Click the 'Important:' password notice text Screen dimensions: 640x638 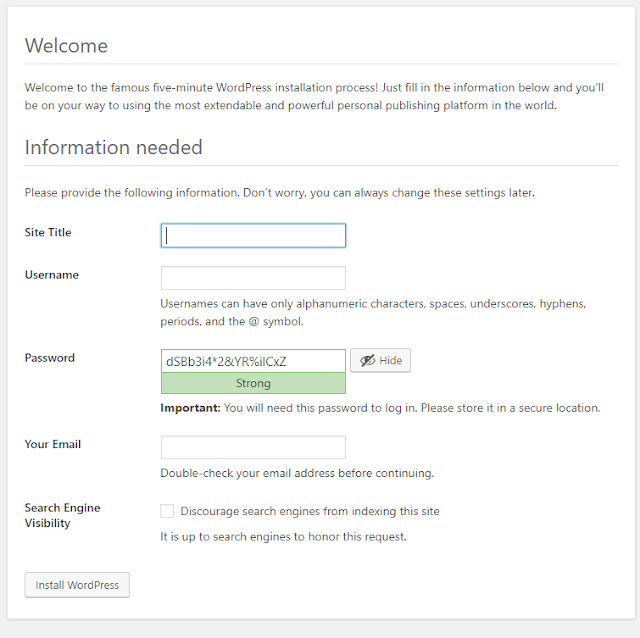tap(380, 408)
